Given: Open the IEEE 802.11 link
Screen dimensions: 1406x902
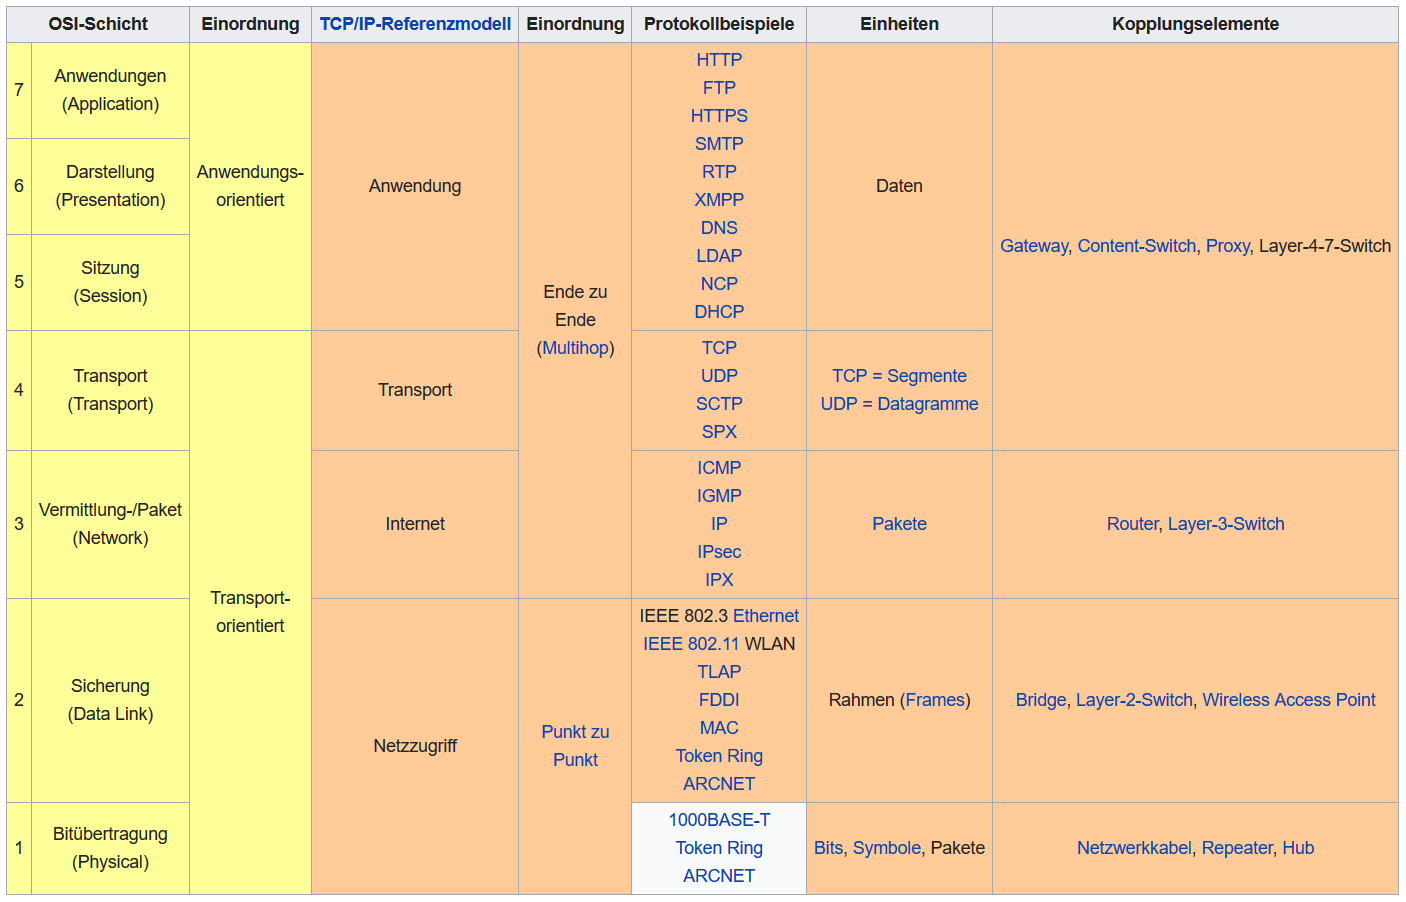Looking at the screenshot, I should (x=692, y=644).
